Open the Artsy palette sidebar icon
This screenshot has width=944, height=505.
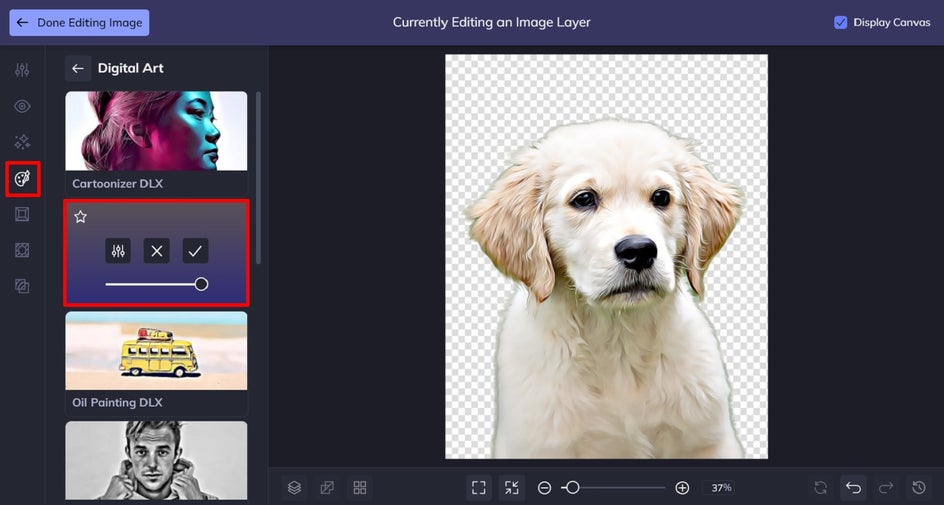click(x=22, y=179)
